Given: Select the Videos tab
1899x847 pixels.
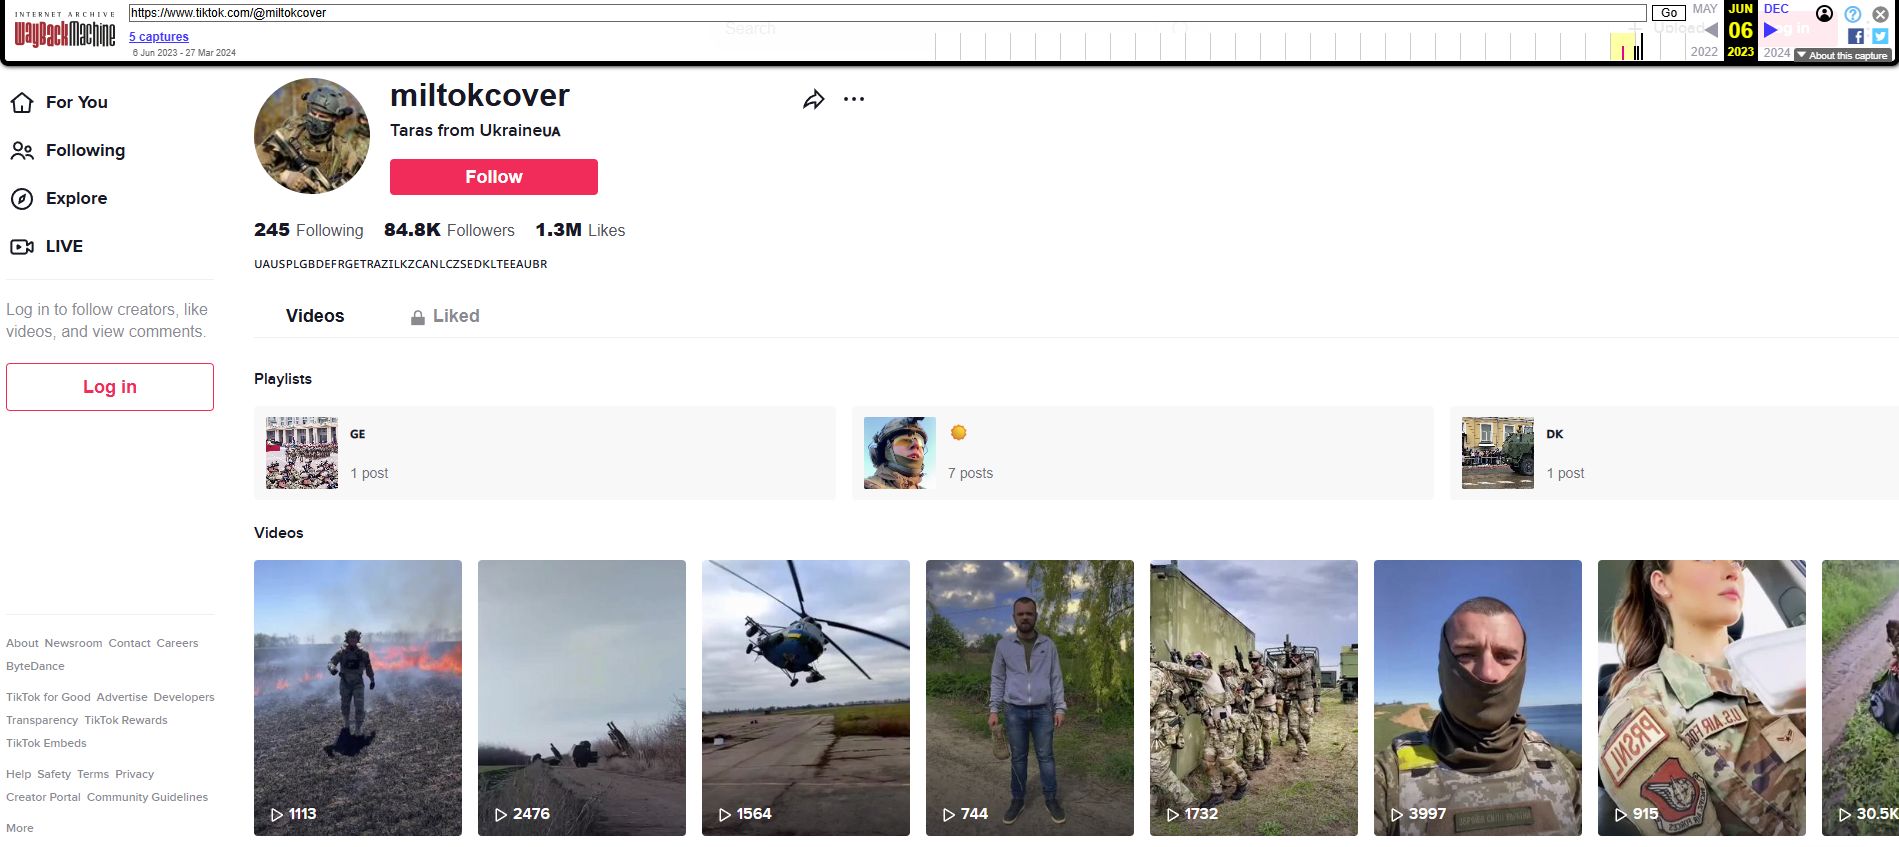Looking at the screenshot, I should click(x=315, y=316).
